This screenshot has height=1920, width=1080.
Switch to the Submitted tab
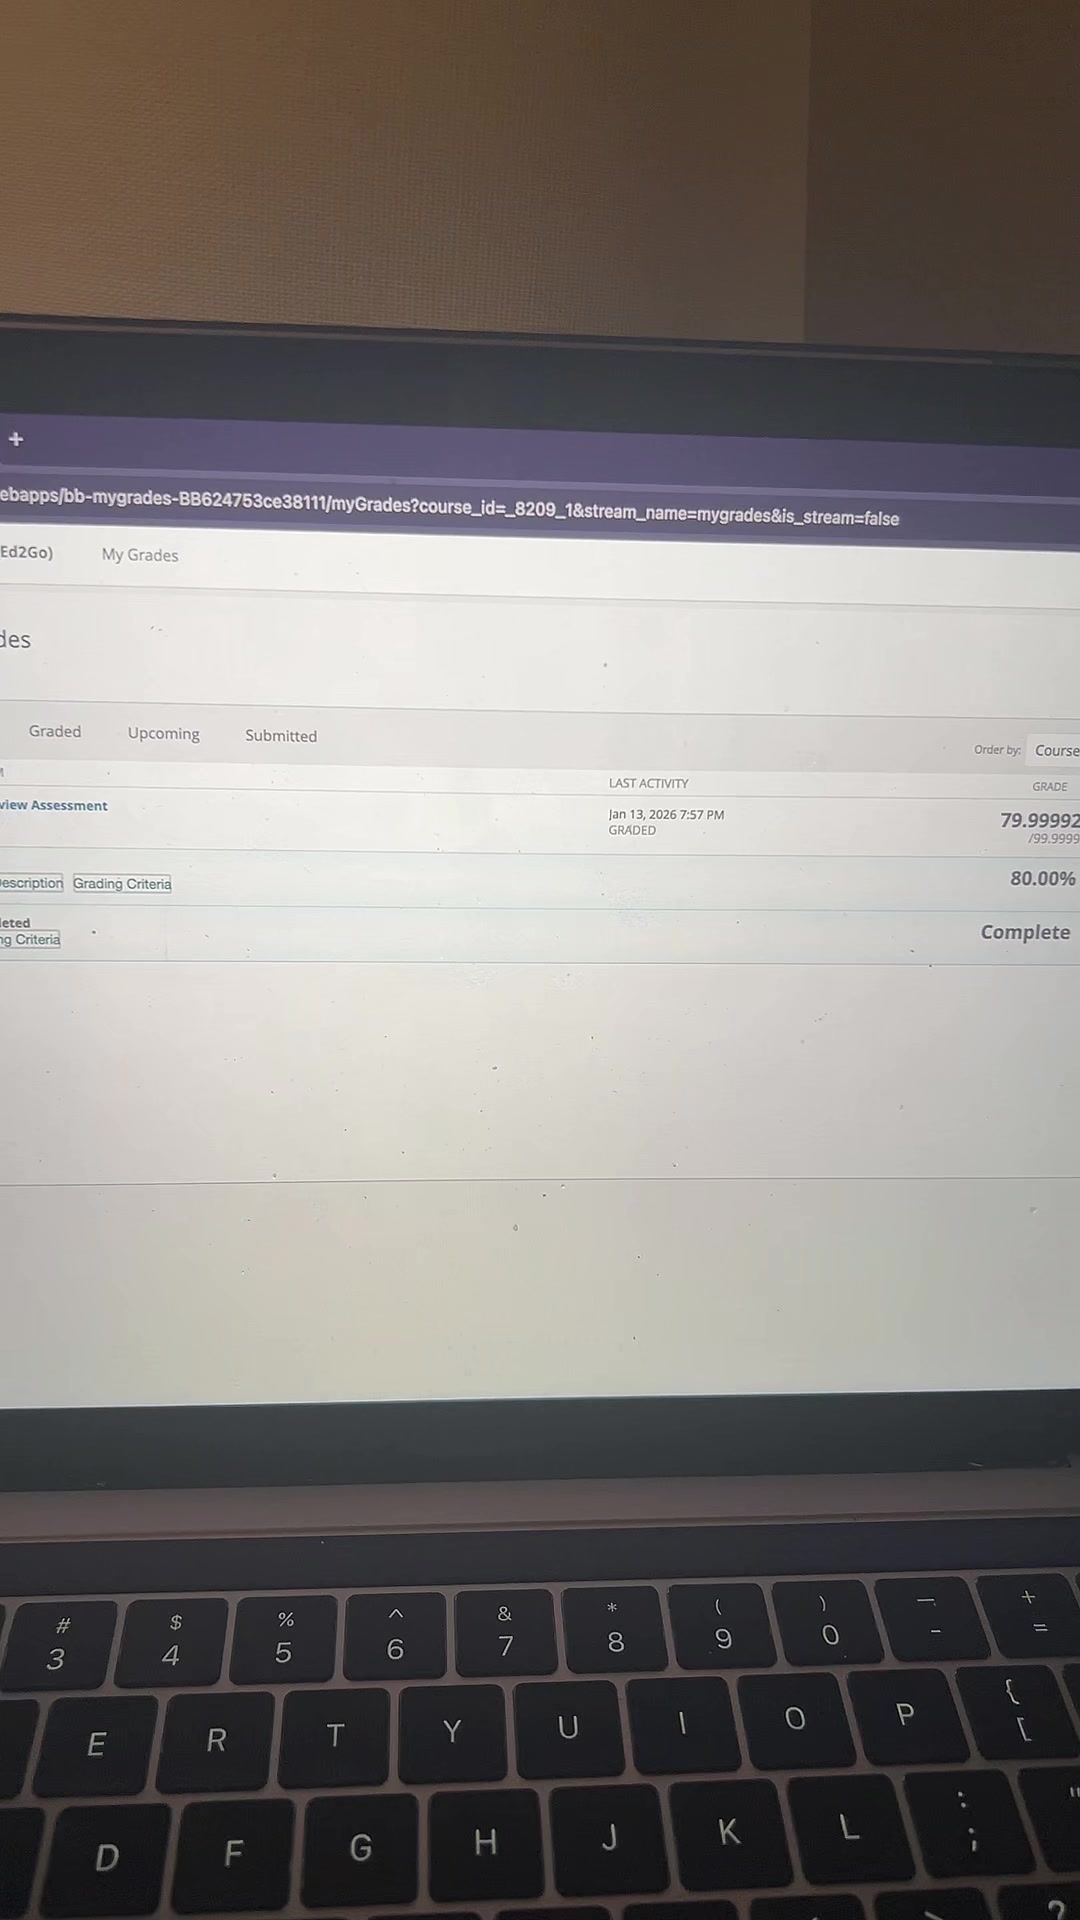click(x=281, y=736)
